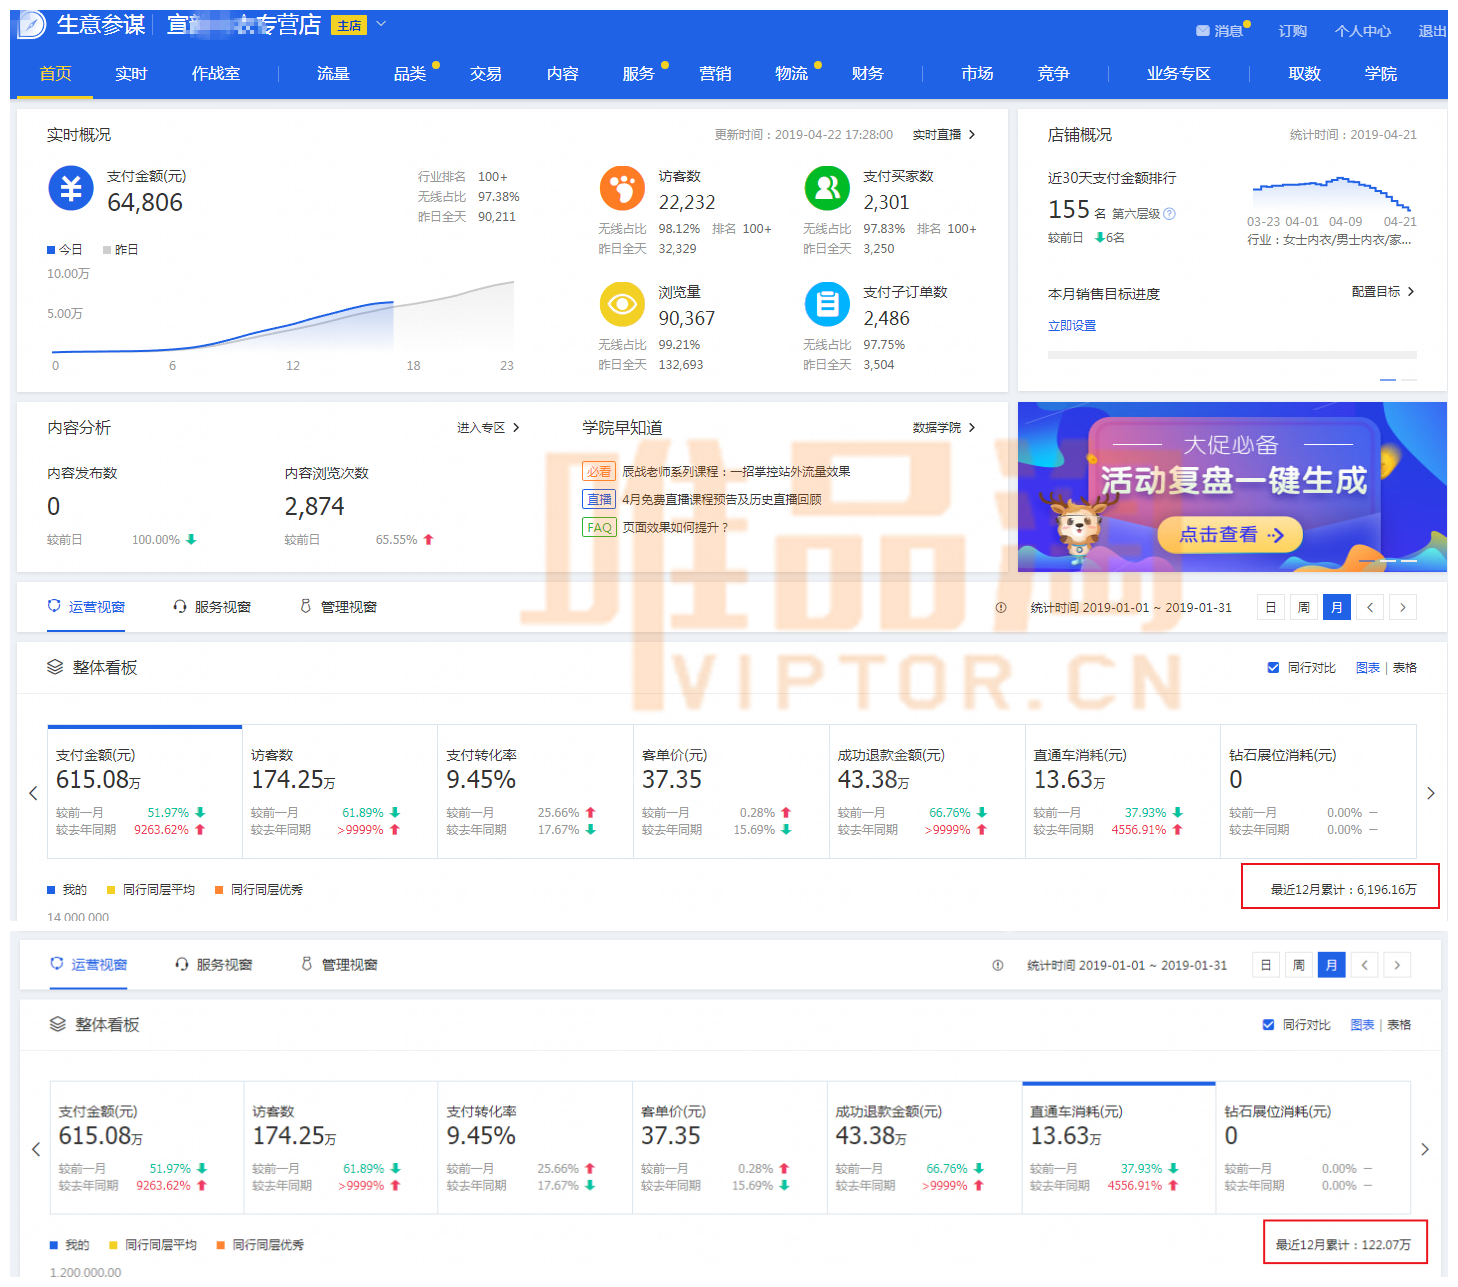This screenshot has height=1287, width=1458.
Task: Open 配置目标 chevron link
Action: tap(1410, 292)
